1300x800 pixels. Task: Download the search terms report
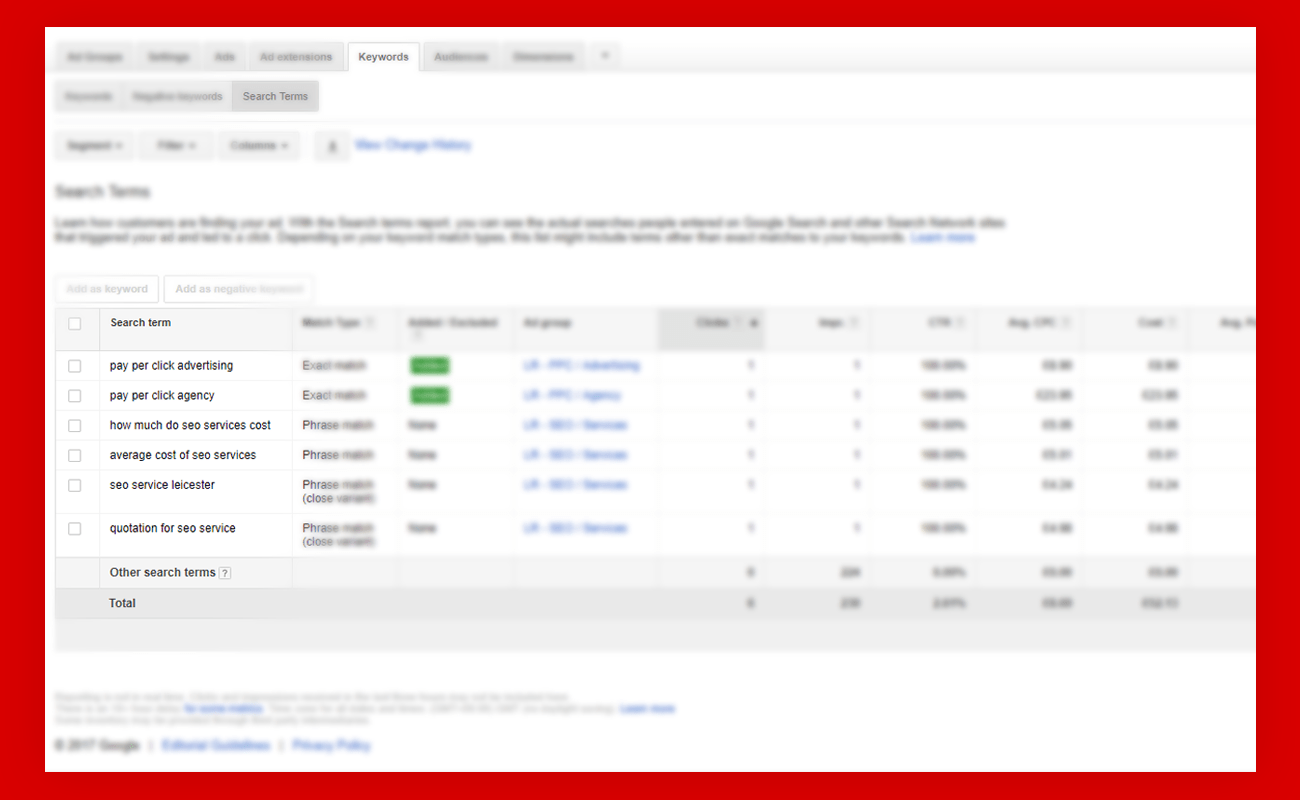point(332,146)
